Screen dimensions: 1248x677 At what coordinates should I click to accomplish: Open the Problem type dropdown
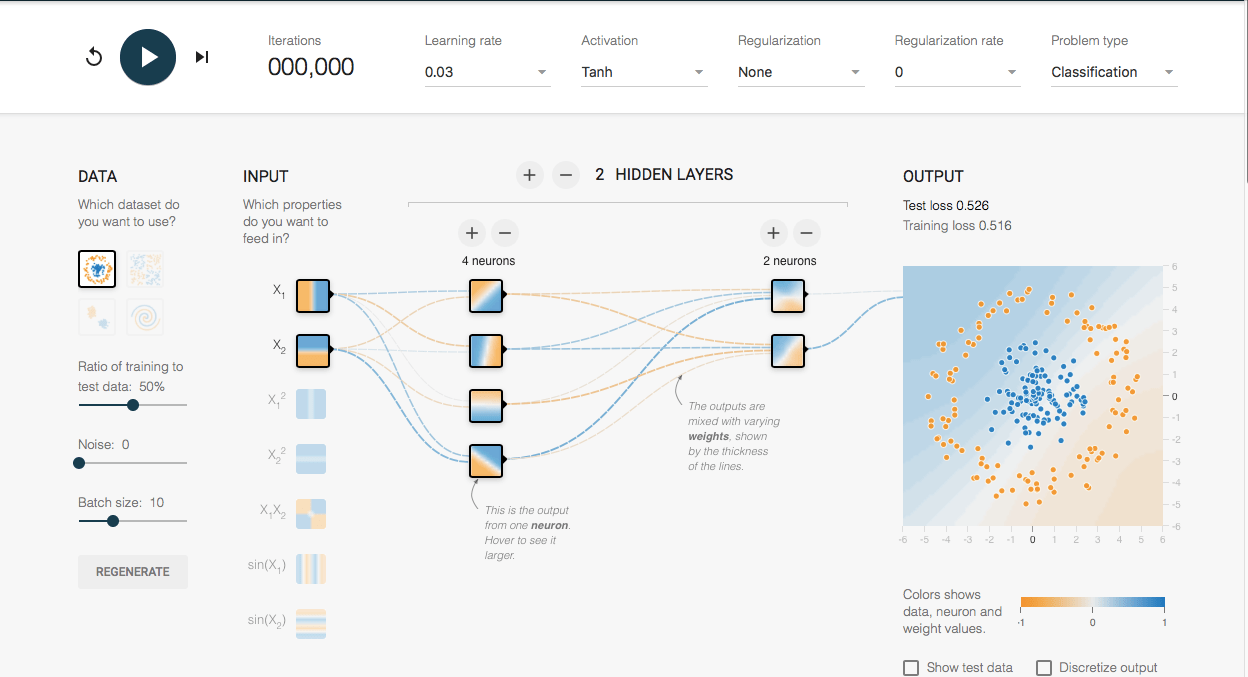coord(1113,72)
